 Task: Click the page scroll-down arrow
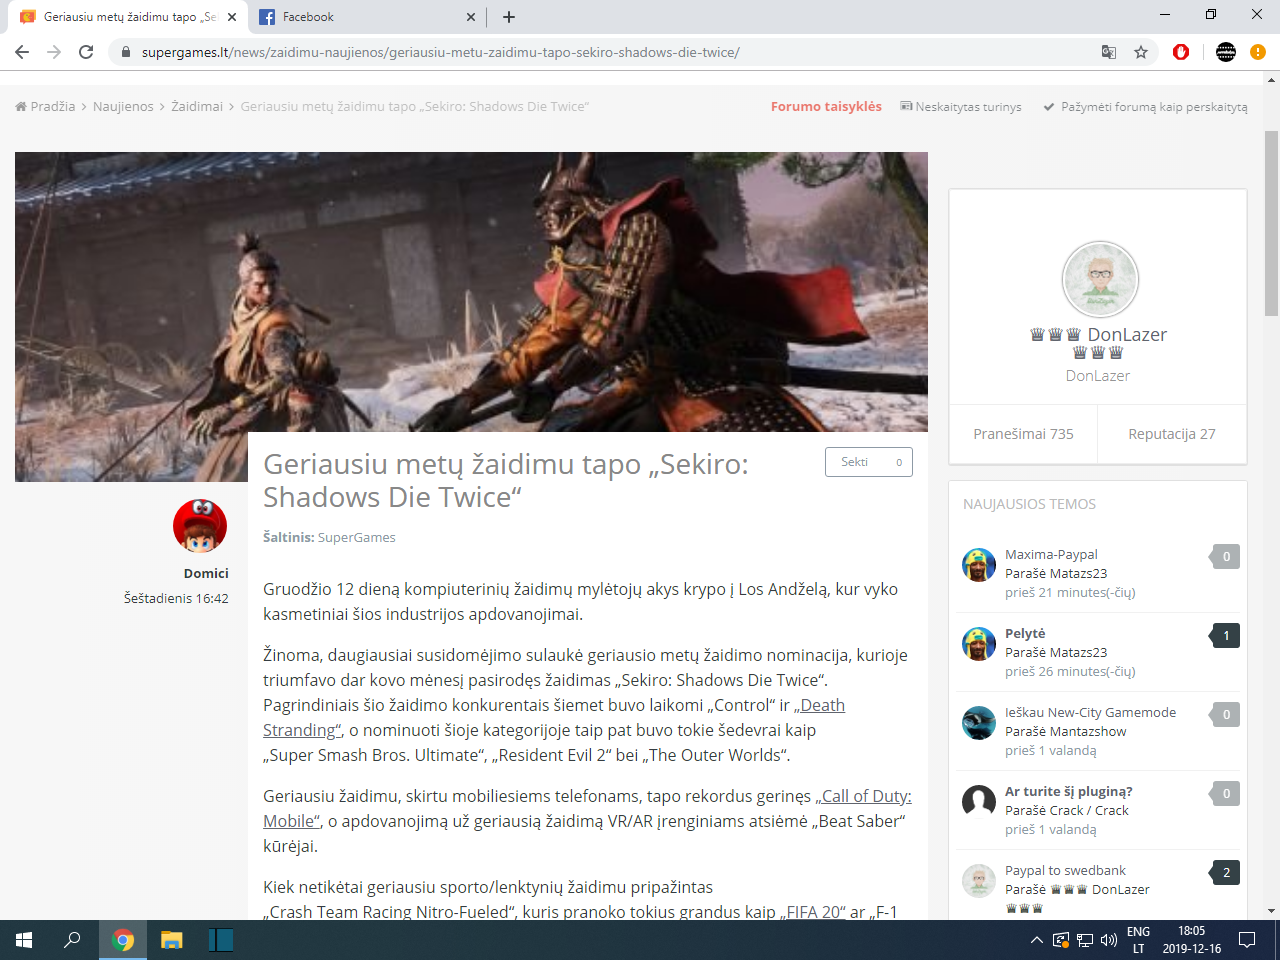pos(1272,911)
